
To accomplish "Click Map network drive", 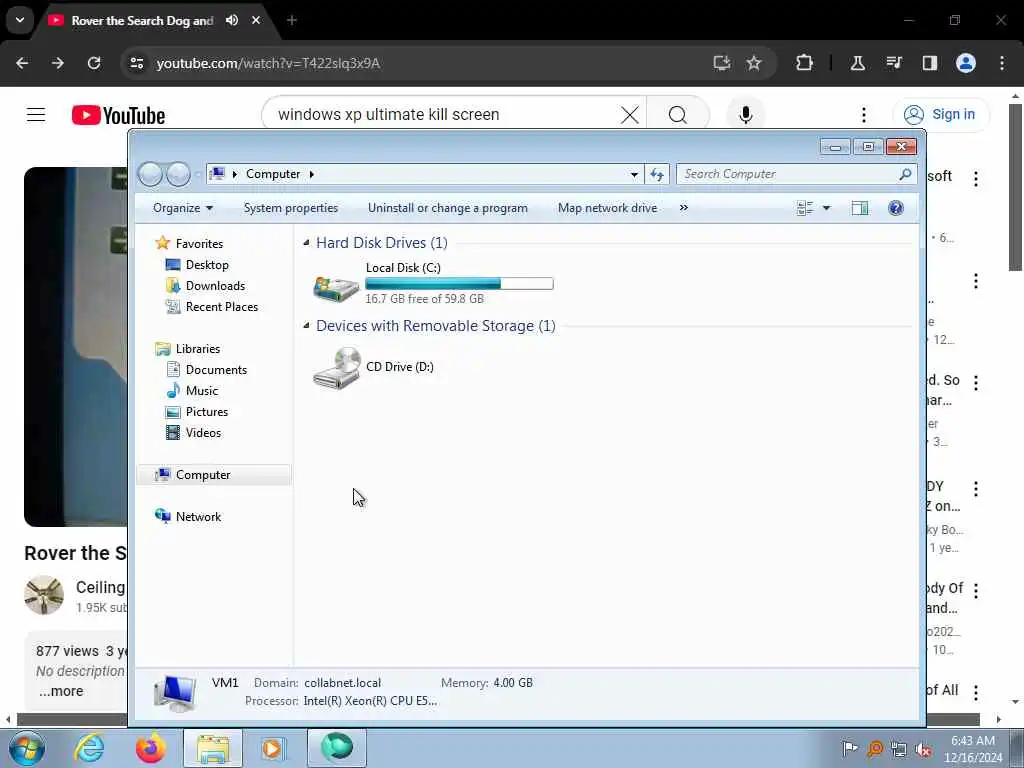I will (607, 208).
